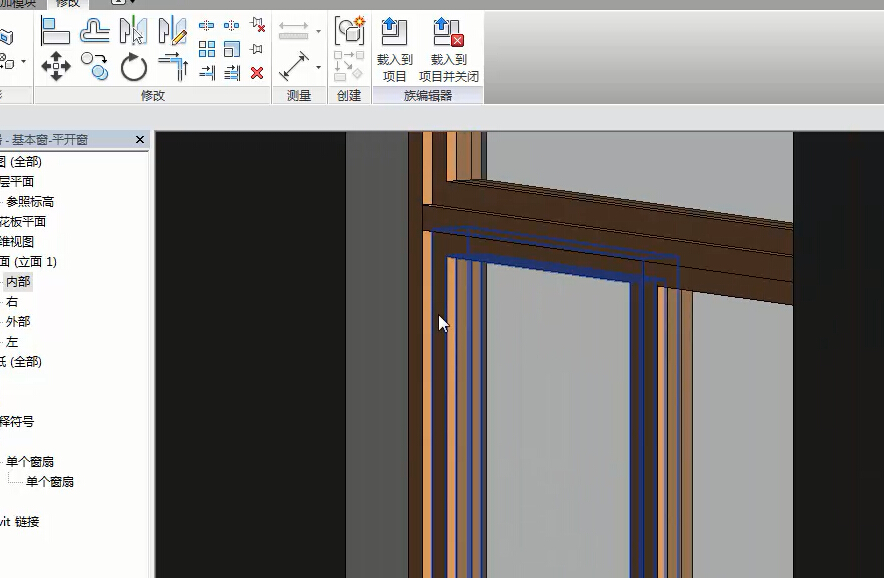
Task: Close the project browser panel
Action: 140,140
